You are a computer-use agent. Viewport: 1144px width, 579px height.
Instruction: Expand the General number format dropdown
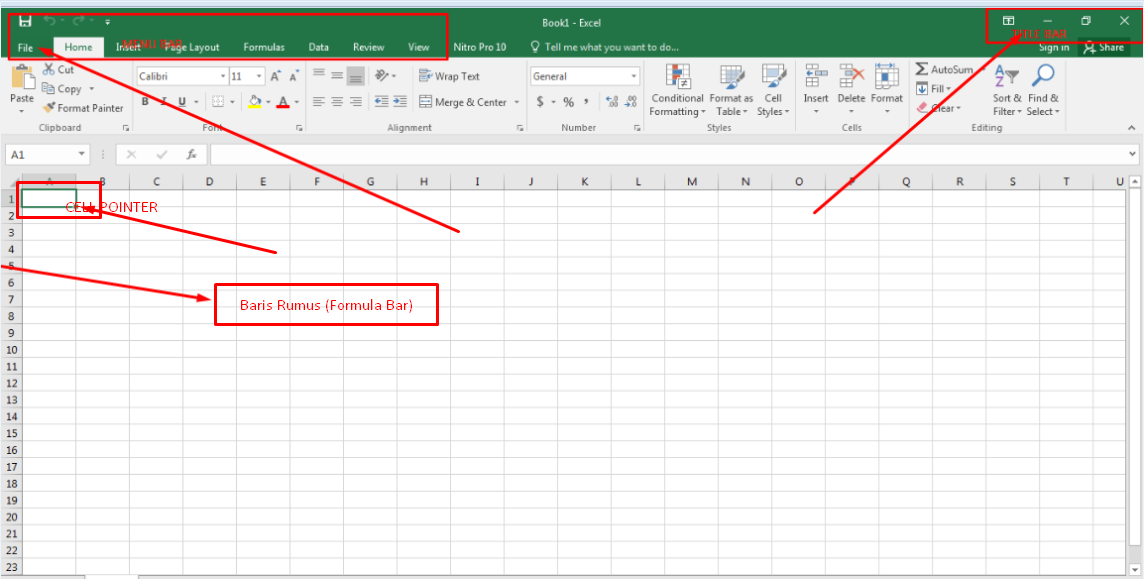point(633,76)
